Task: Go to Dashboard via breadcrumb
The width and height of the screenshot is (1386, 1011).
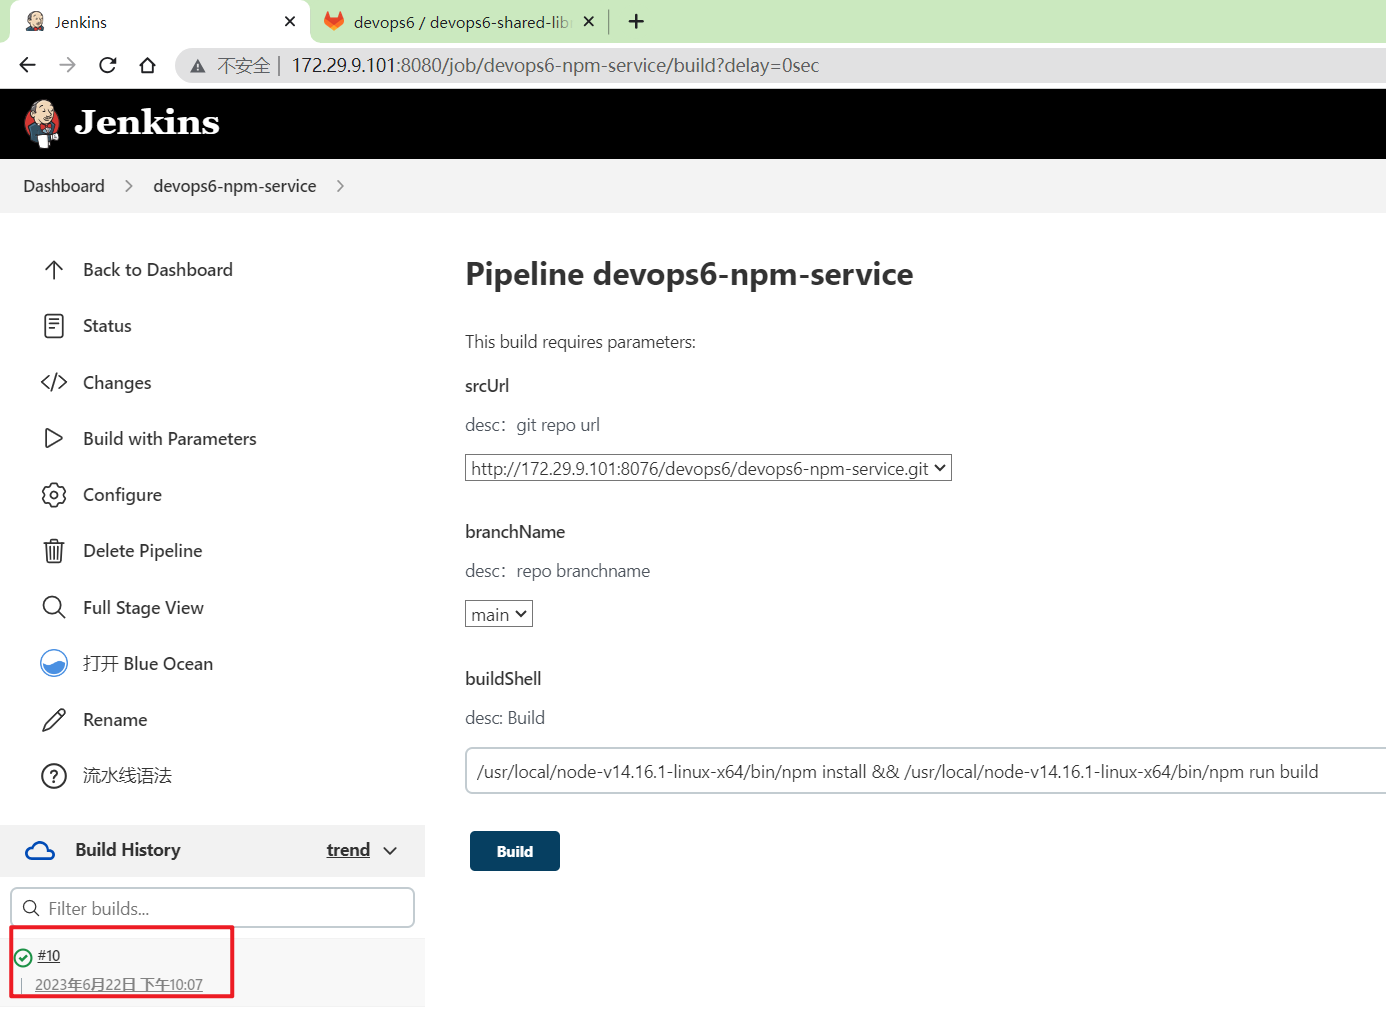Action: tap(64, 186)
